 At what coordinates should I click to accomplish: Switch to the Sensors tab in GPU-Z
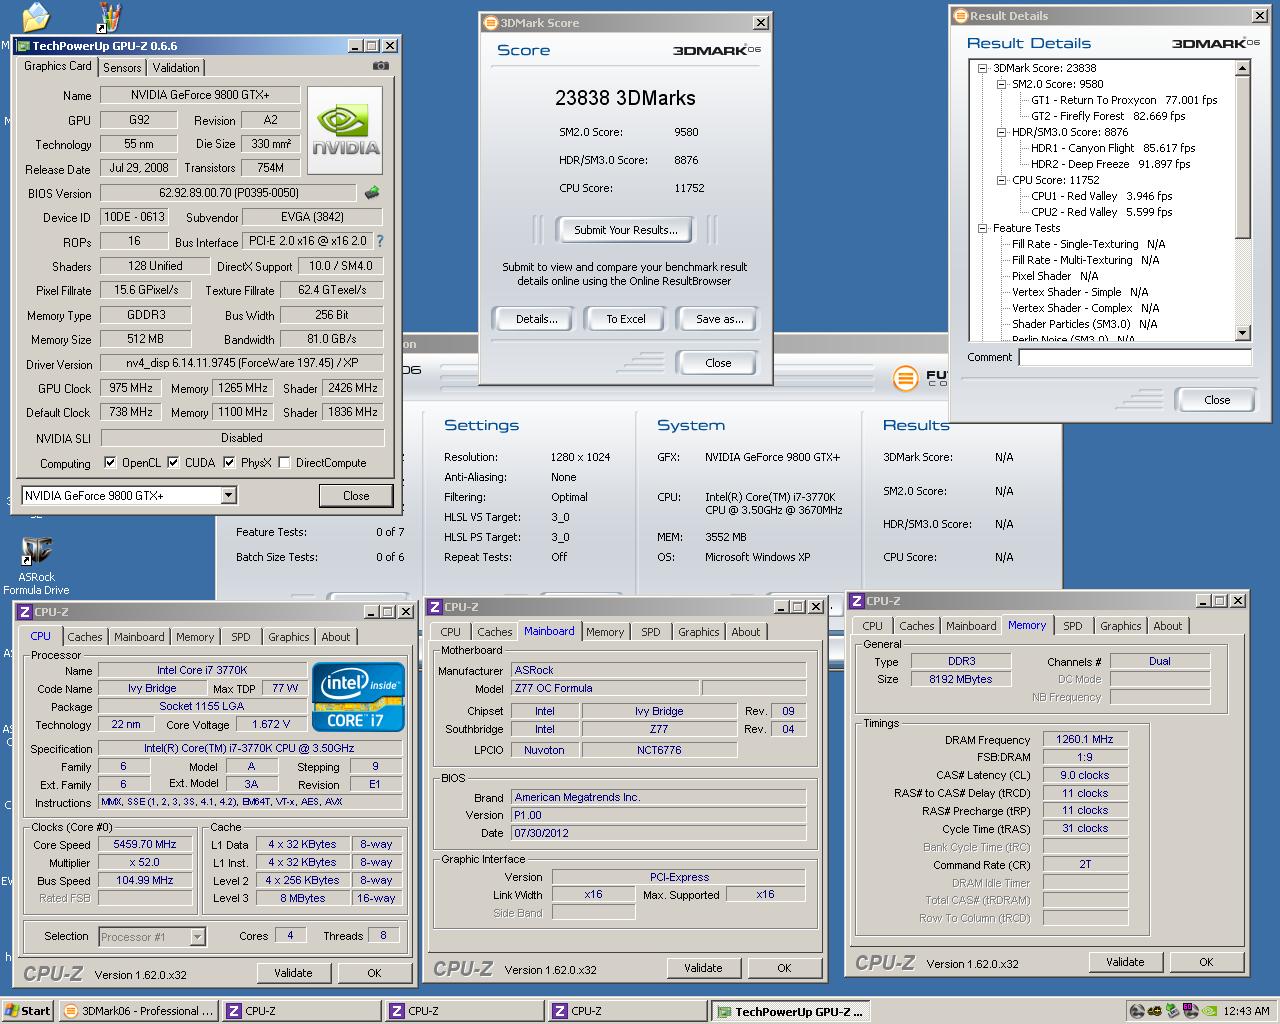(122, 68)
